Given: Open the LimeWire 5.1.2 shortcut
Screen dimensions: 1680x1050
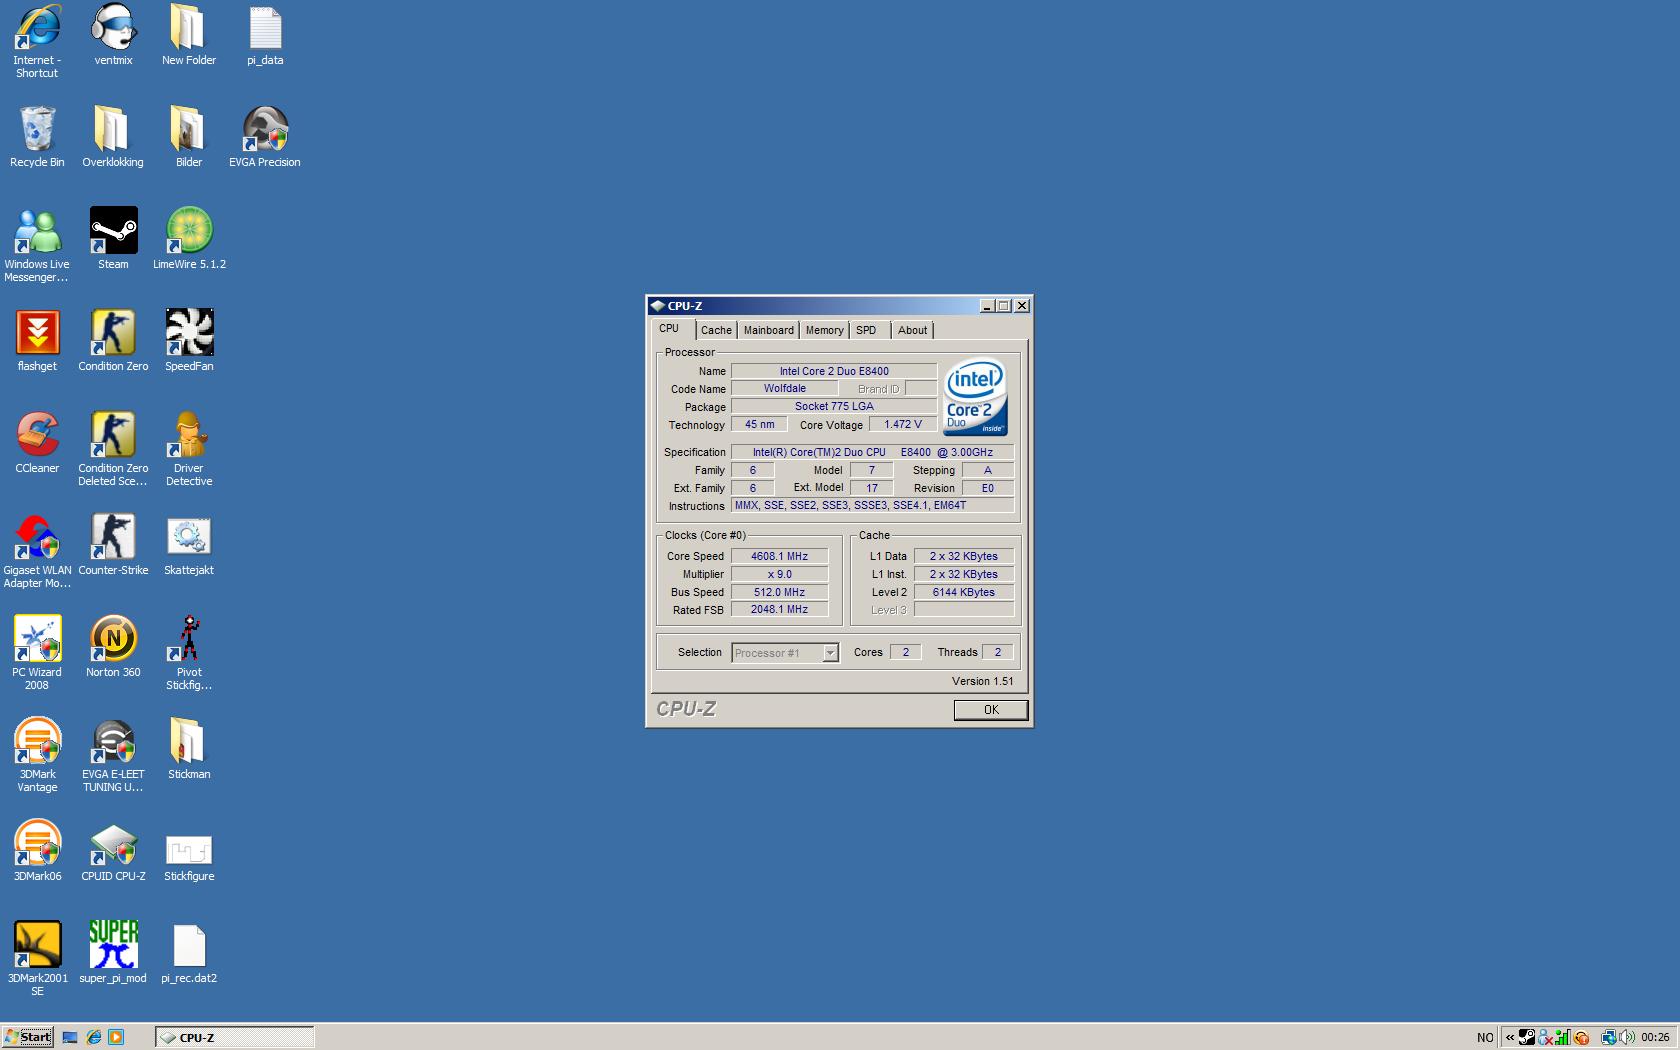Looking at the screenshot, I should (x=189, y=239).
